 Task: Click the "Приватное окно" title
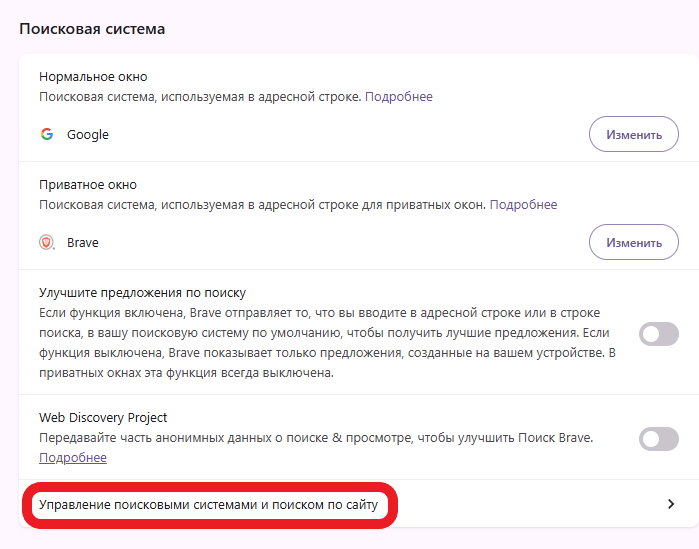[x=88, y=184]
